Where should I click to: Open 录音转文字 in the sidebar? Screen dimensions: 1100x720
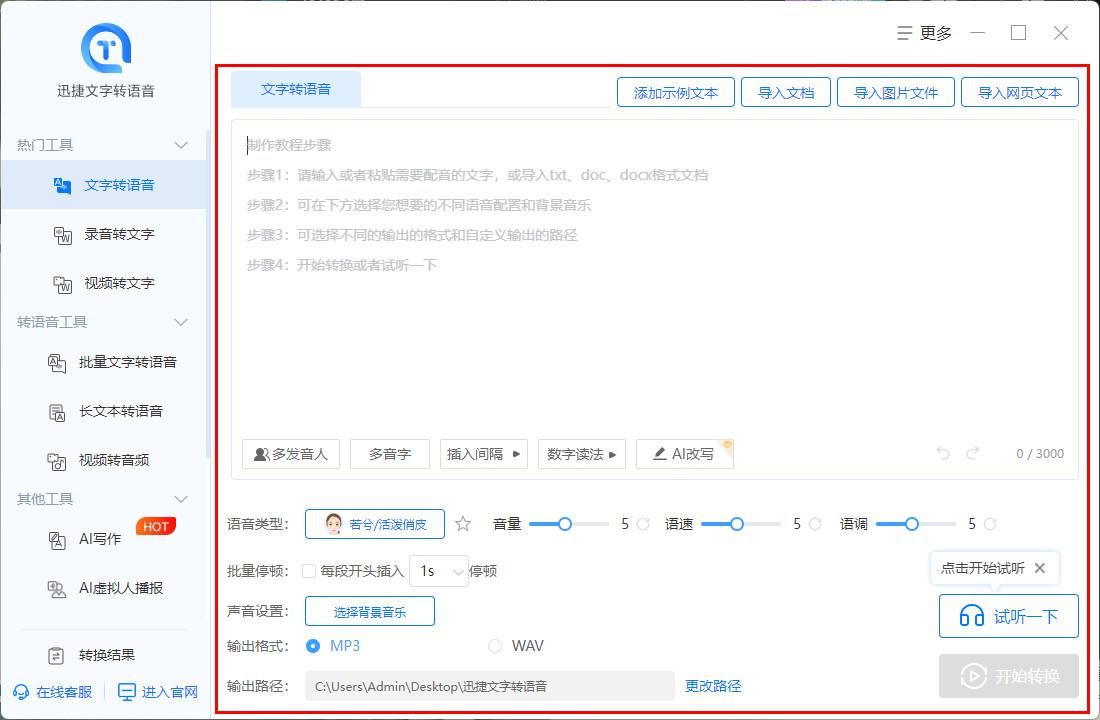coord(104,234)
